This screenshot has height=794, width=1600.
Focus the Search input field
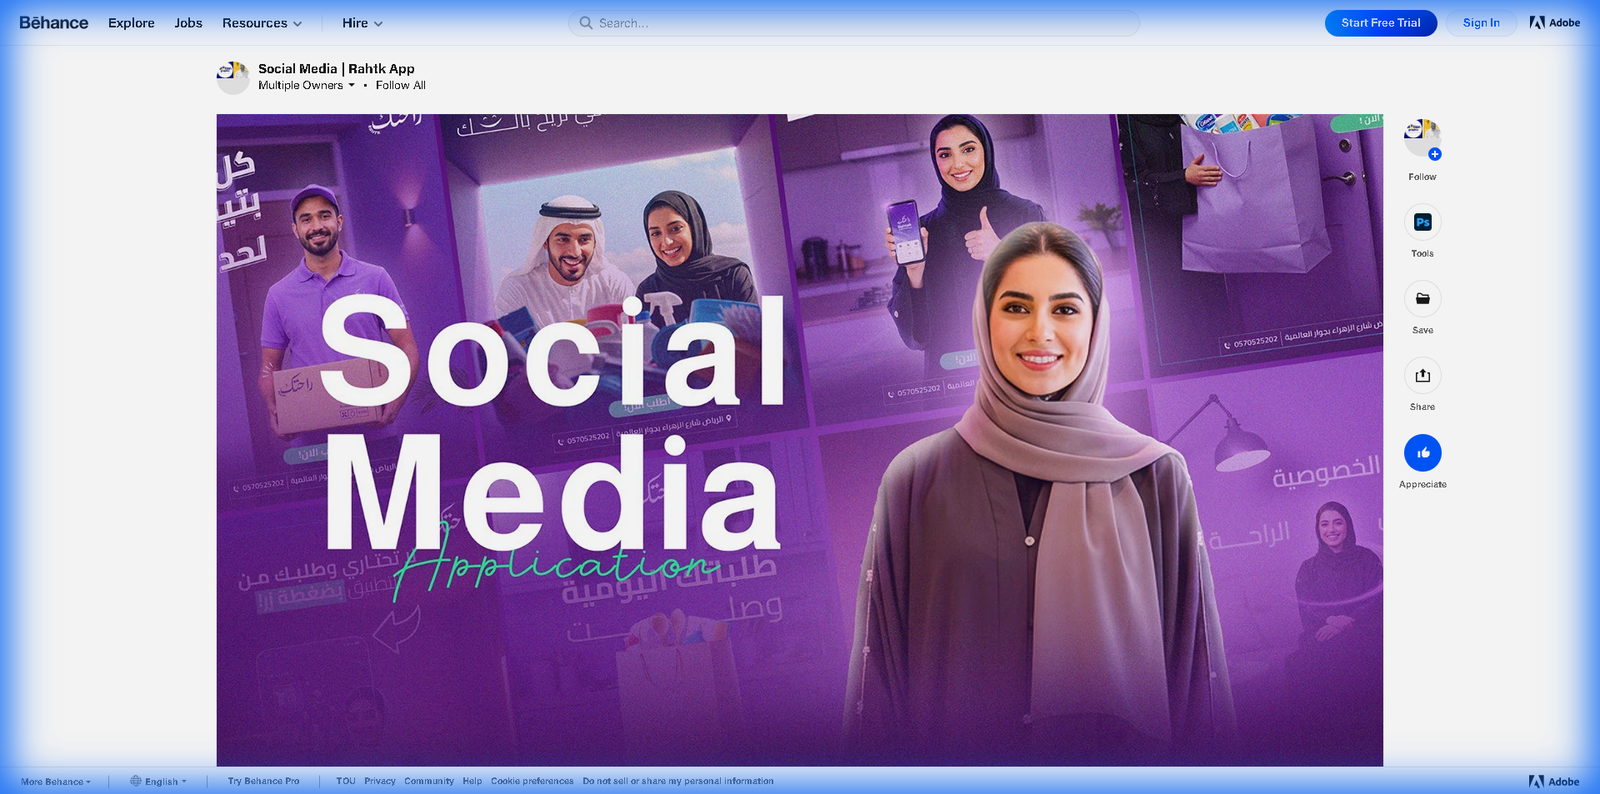(x=860, y=23)
